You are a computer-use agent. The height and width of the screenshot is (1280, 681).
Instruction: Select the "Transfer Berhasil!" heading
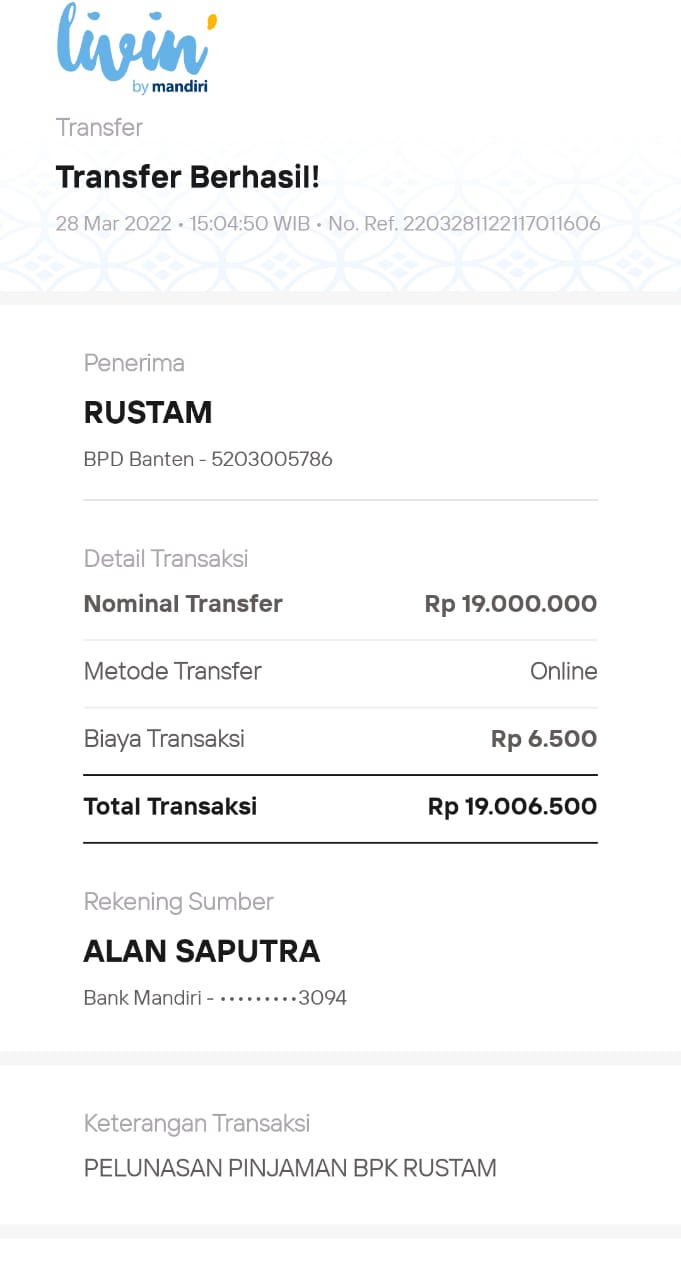pyautogui.click(x=188, y=177)
